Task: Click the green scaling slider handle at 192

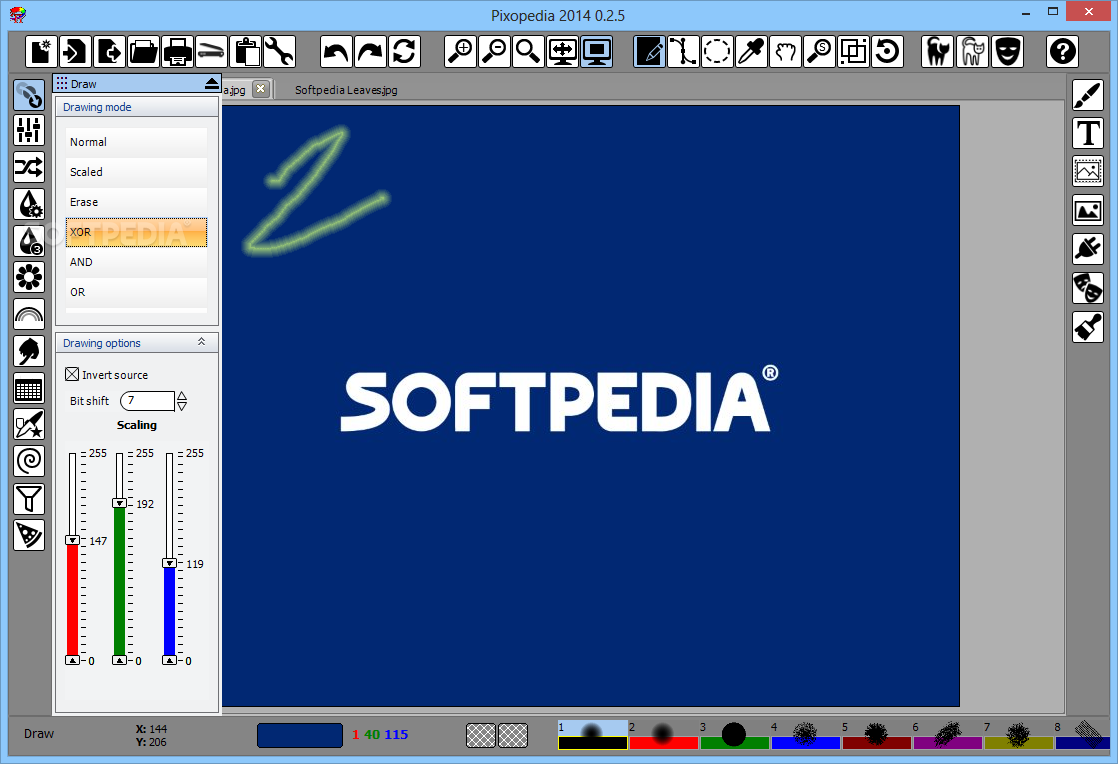Action: [x=120, y=503]
